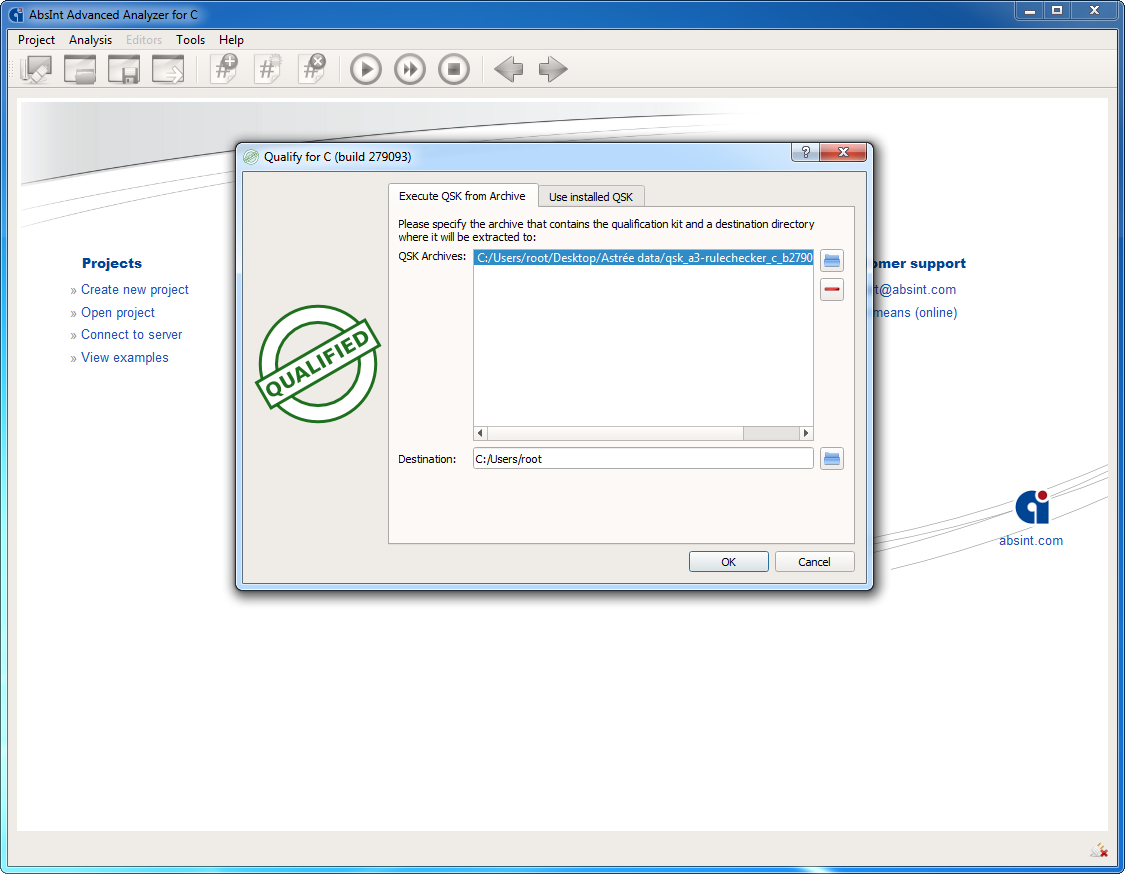Click the Connect to server link
Viewport: 1125px width, 874px height.
[x=131, y=334]
